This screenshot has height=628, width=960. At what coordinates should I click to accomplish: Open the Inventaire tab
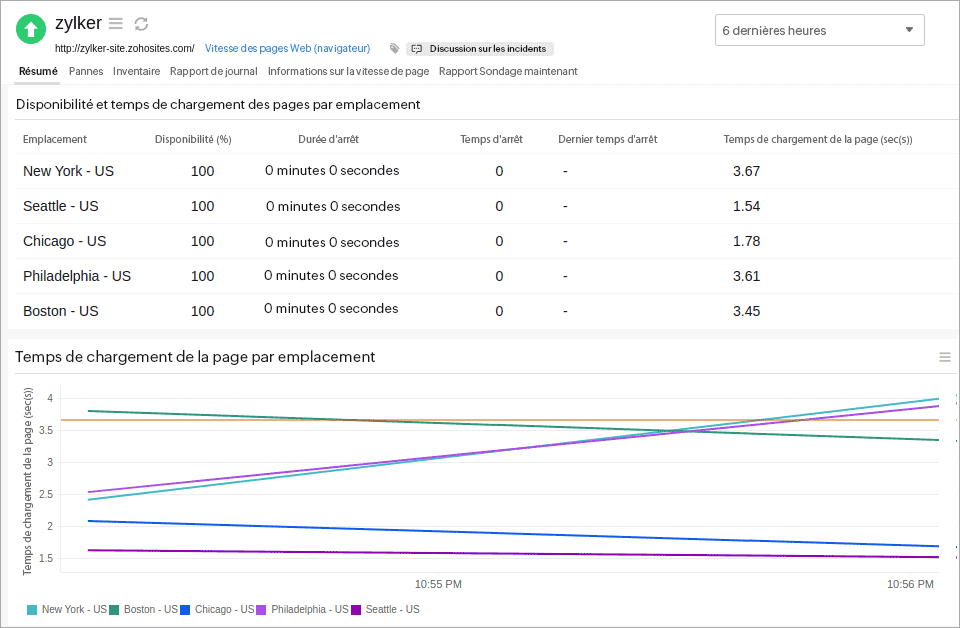pos(136,71)
